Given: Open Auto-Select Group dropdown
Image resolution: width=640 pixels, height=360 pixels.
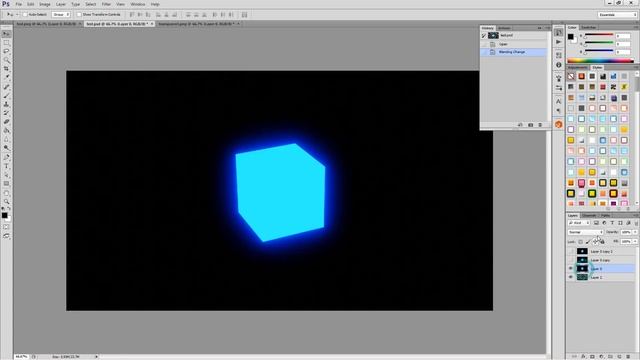Looking at the screenshot, I should coord(61,15).
